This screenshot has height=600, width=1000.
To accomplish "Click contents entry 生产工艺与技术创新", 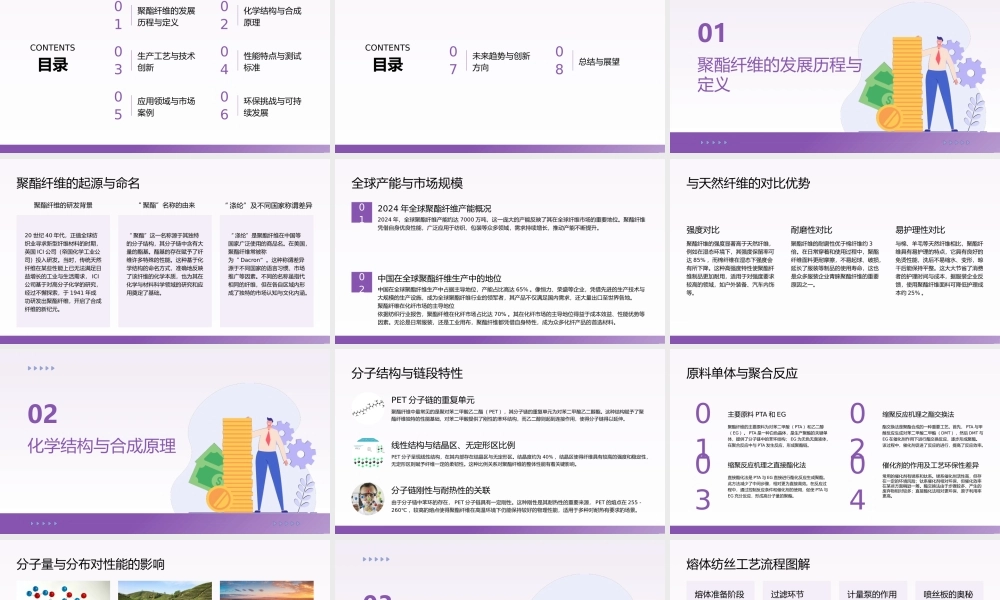I will click(166, 62).
